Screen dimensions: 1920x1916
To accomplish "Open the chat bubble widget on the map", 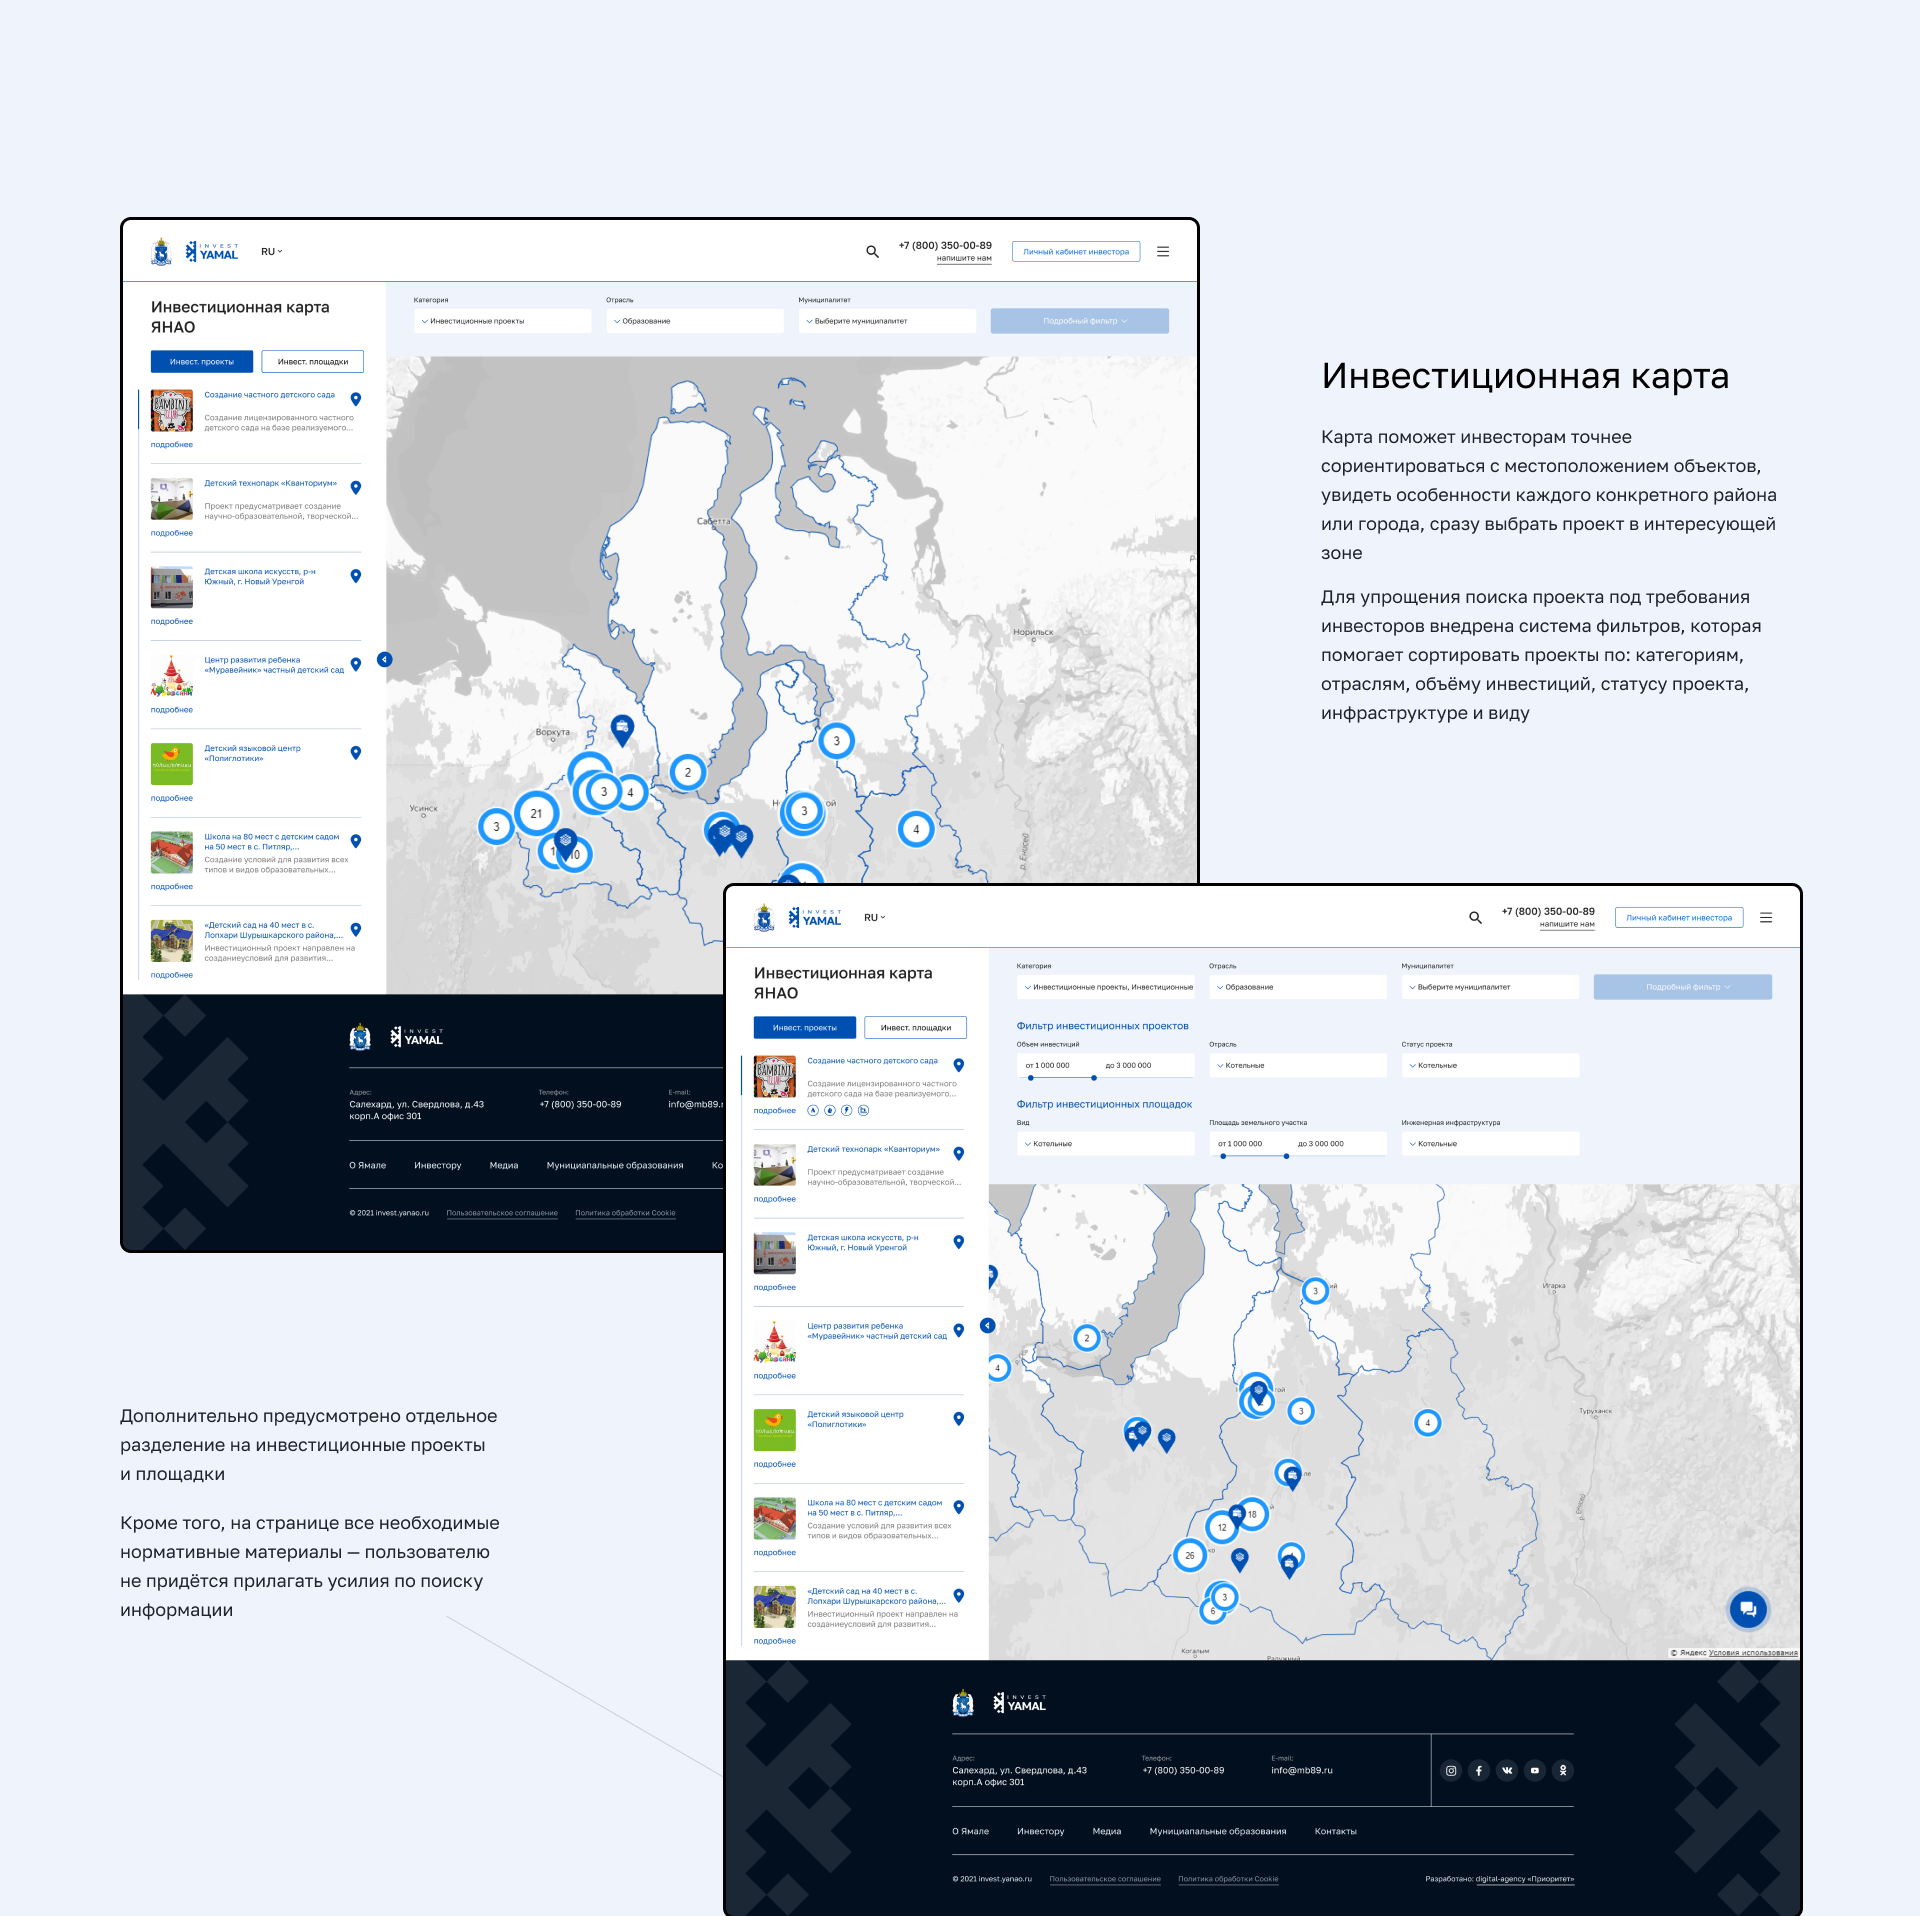I will (x=1748, y=1609).
